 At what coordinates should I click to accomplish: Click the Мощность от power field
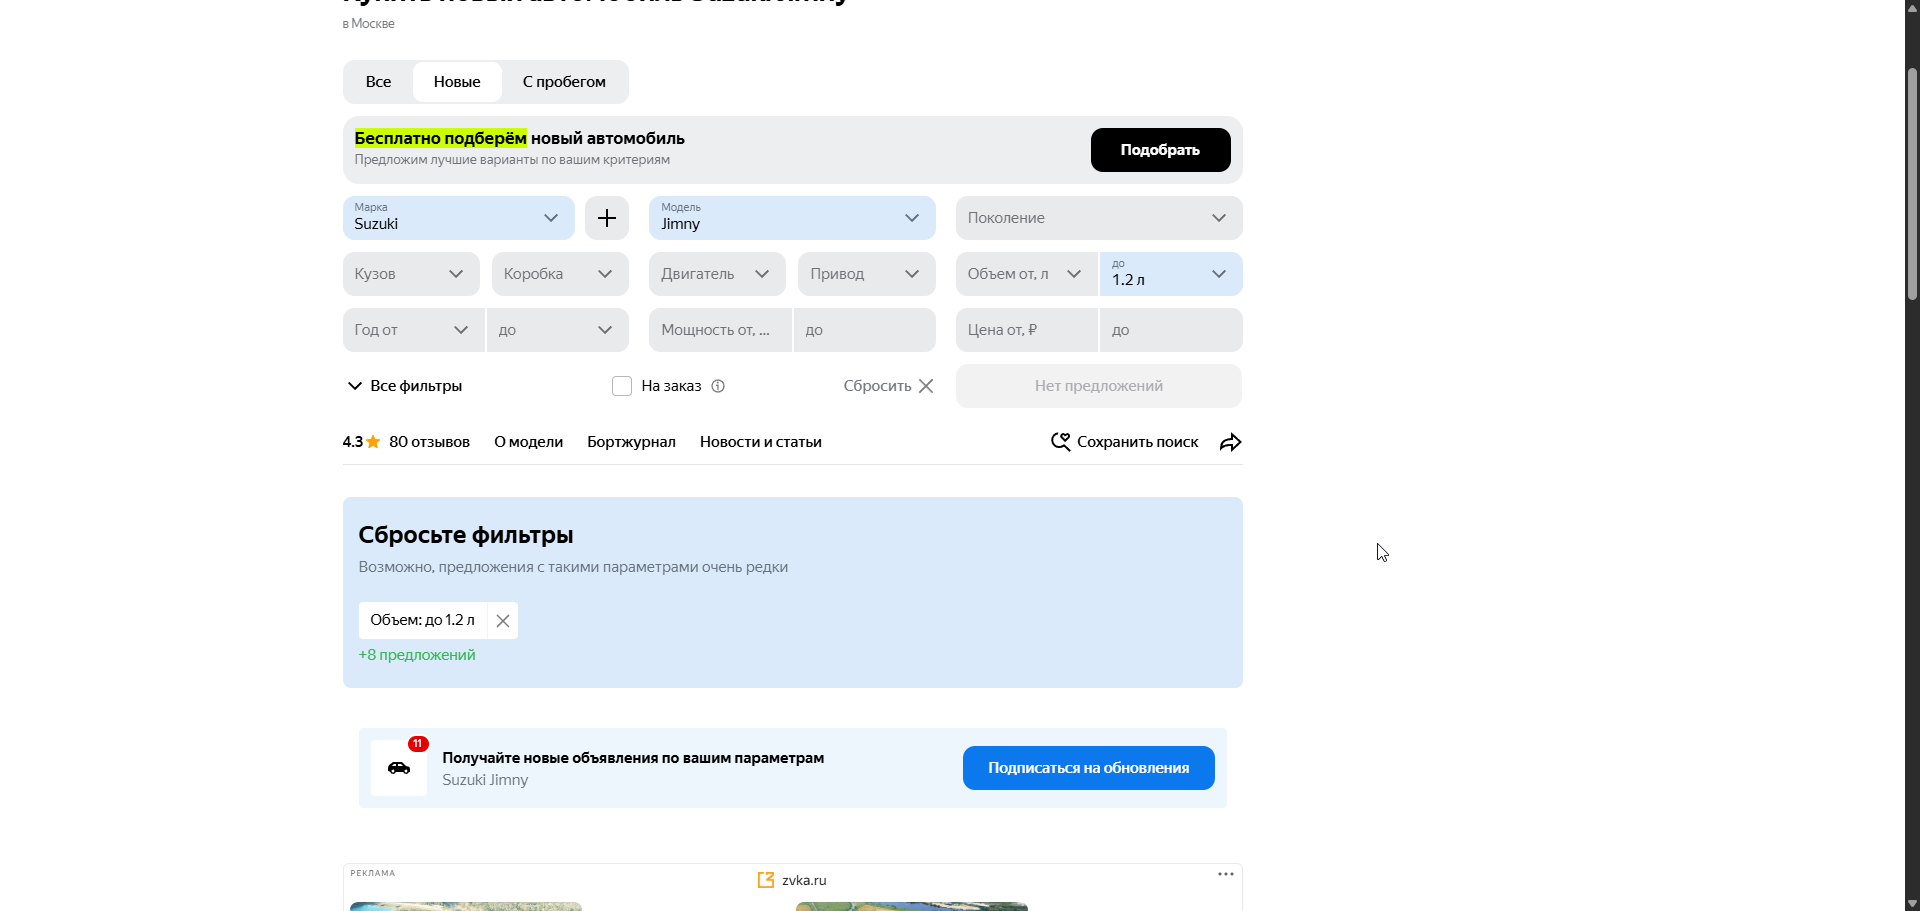(x=720, y=330)
